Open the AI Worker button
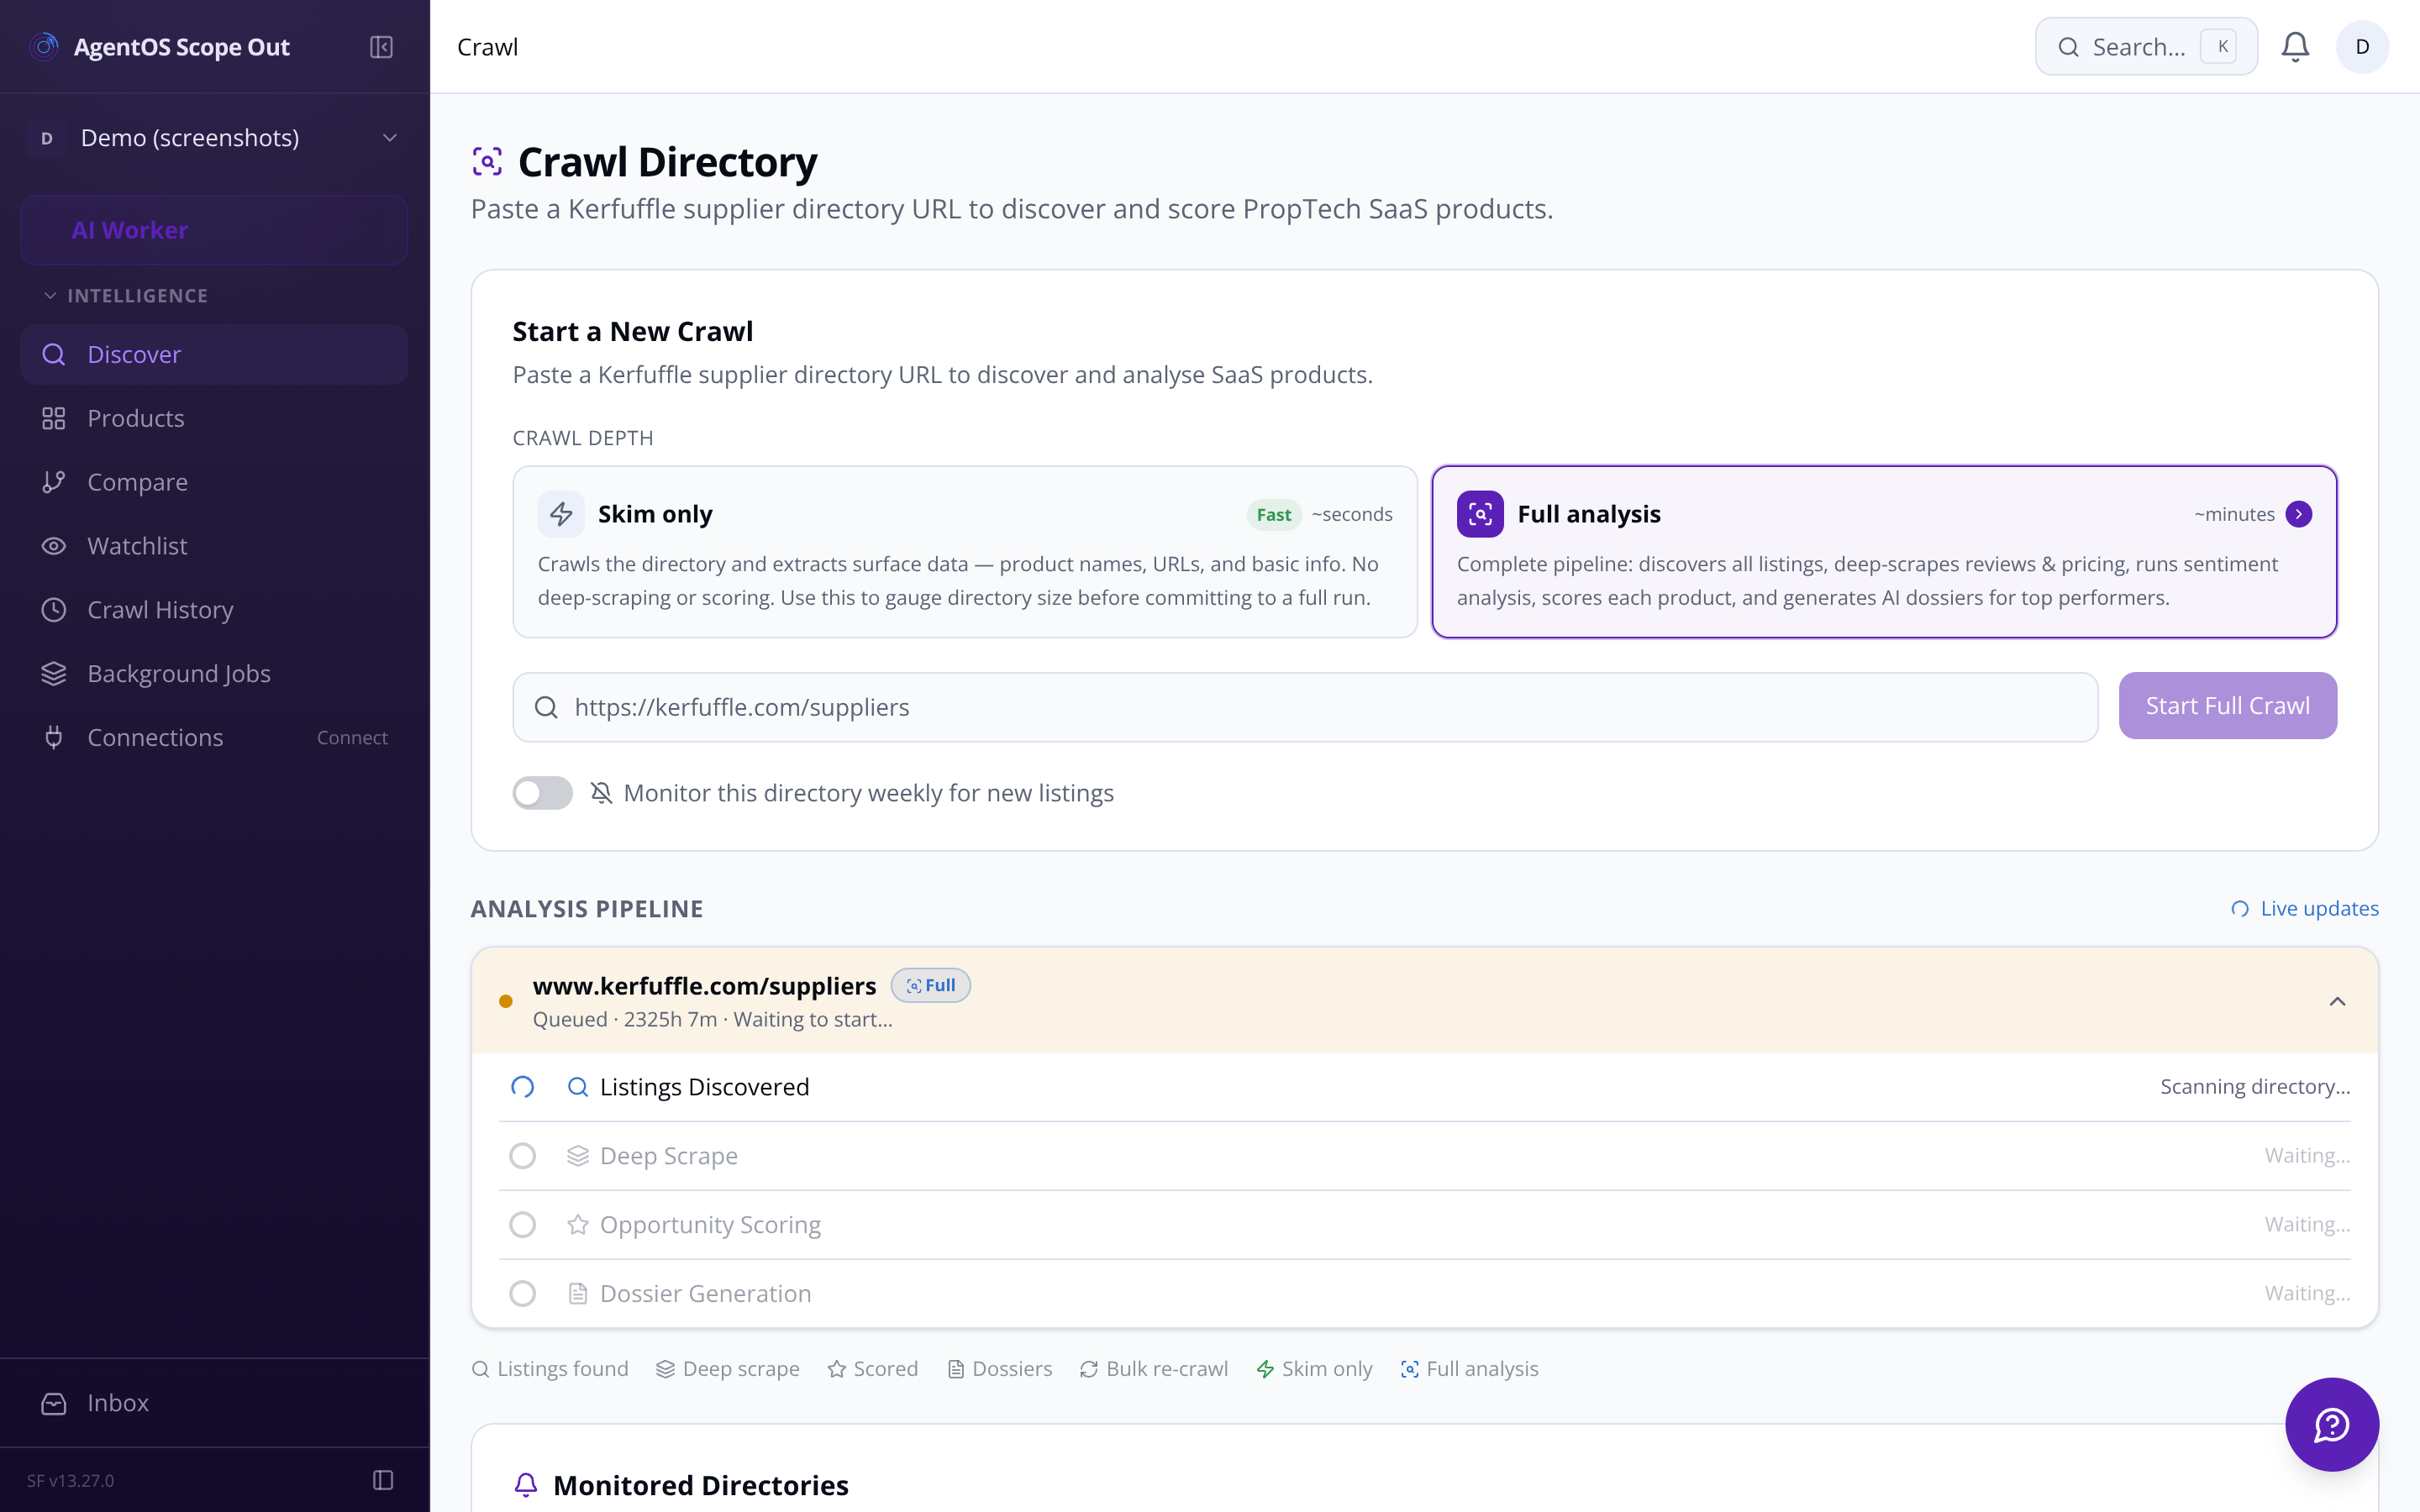This screenshot has width=2420, height=1512. [x=214, y=230]
